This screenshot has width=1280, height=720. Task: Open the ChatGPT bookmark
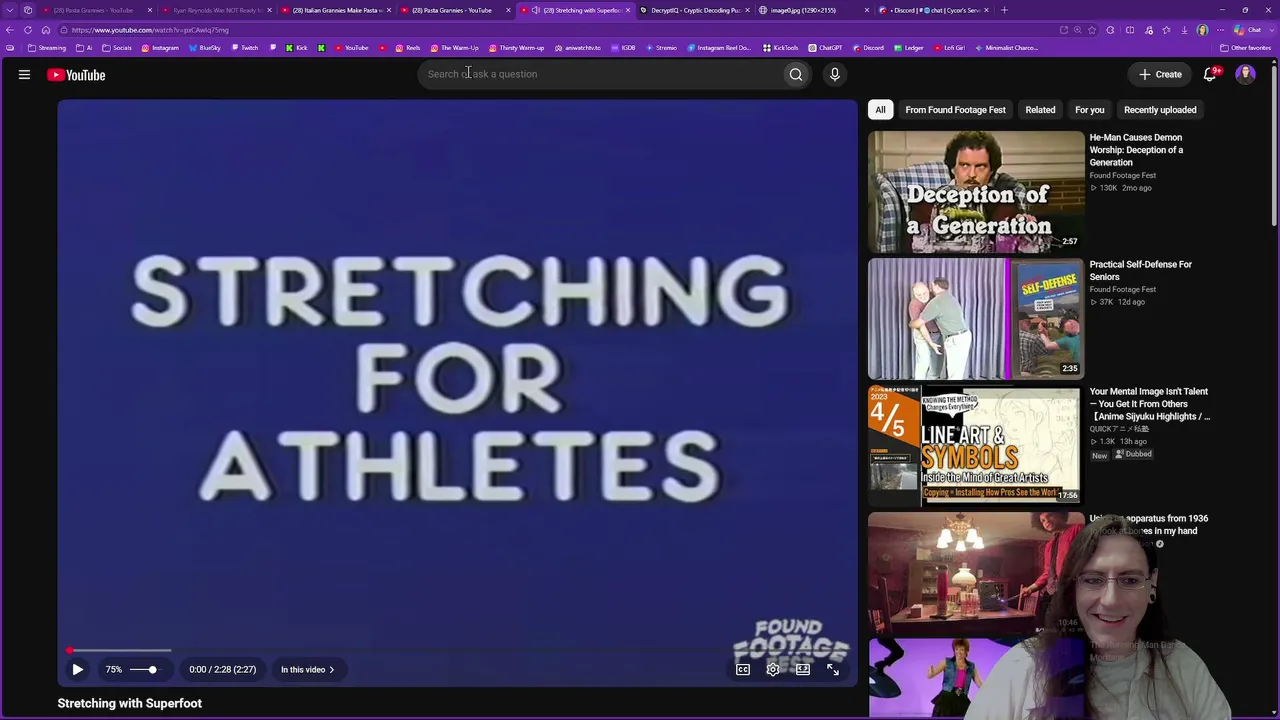click(825, 48)
